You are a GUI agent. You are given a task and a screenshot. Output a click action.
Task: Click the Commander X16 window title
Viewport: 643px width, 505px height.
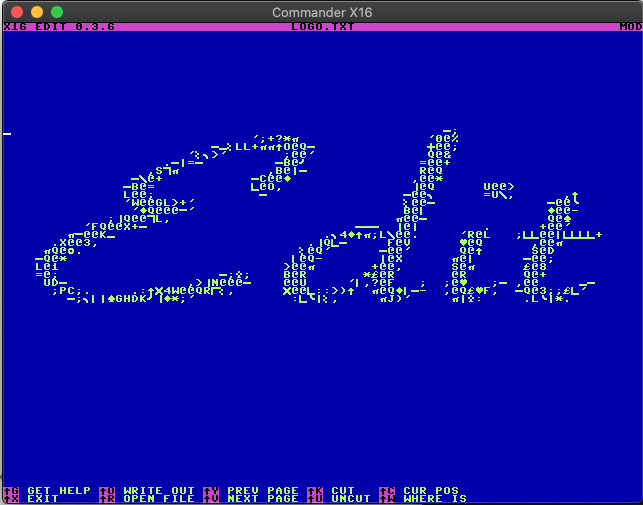tap(322, 12)
